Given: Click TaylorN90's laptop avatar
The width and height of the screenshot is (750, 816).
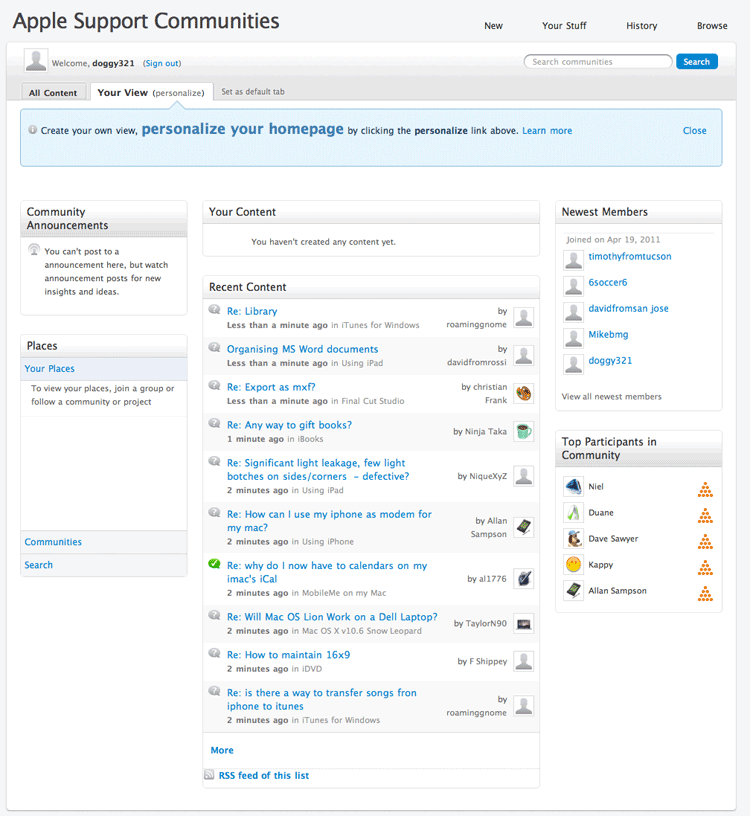Looking at the screenshot, I should coord(524,623).
